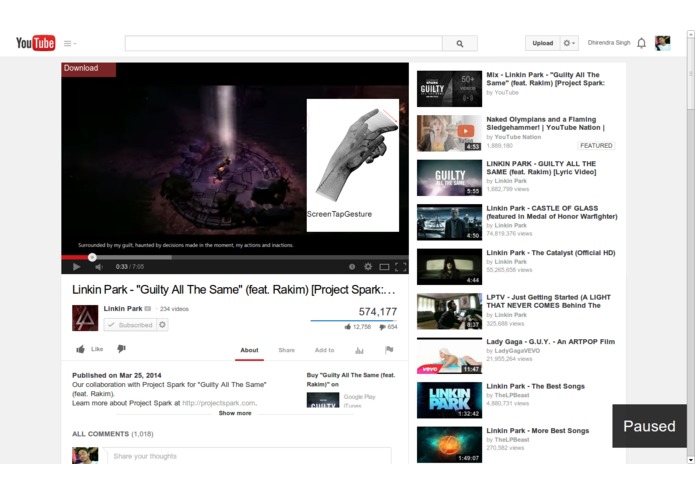This screenshot has width=695, height=494.
Task: Open notifications bell
Action: (641, 43)
